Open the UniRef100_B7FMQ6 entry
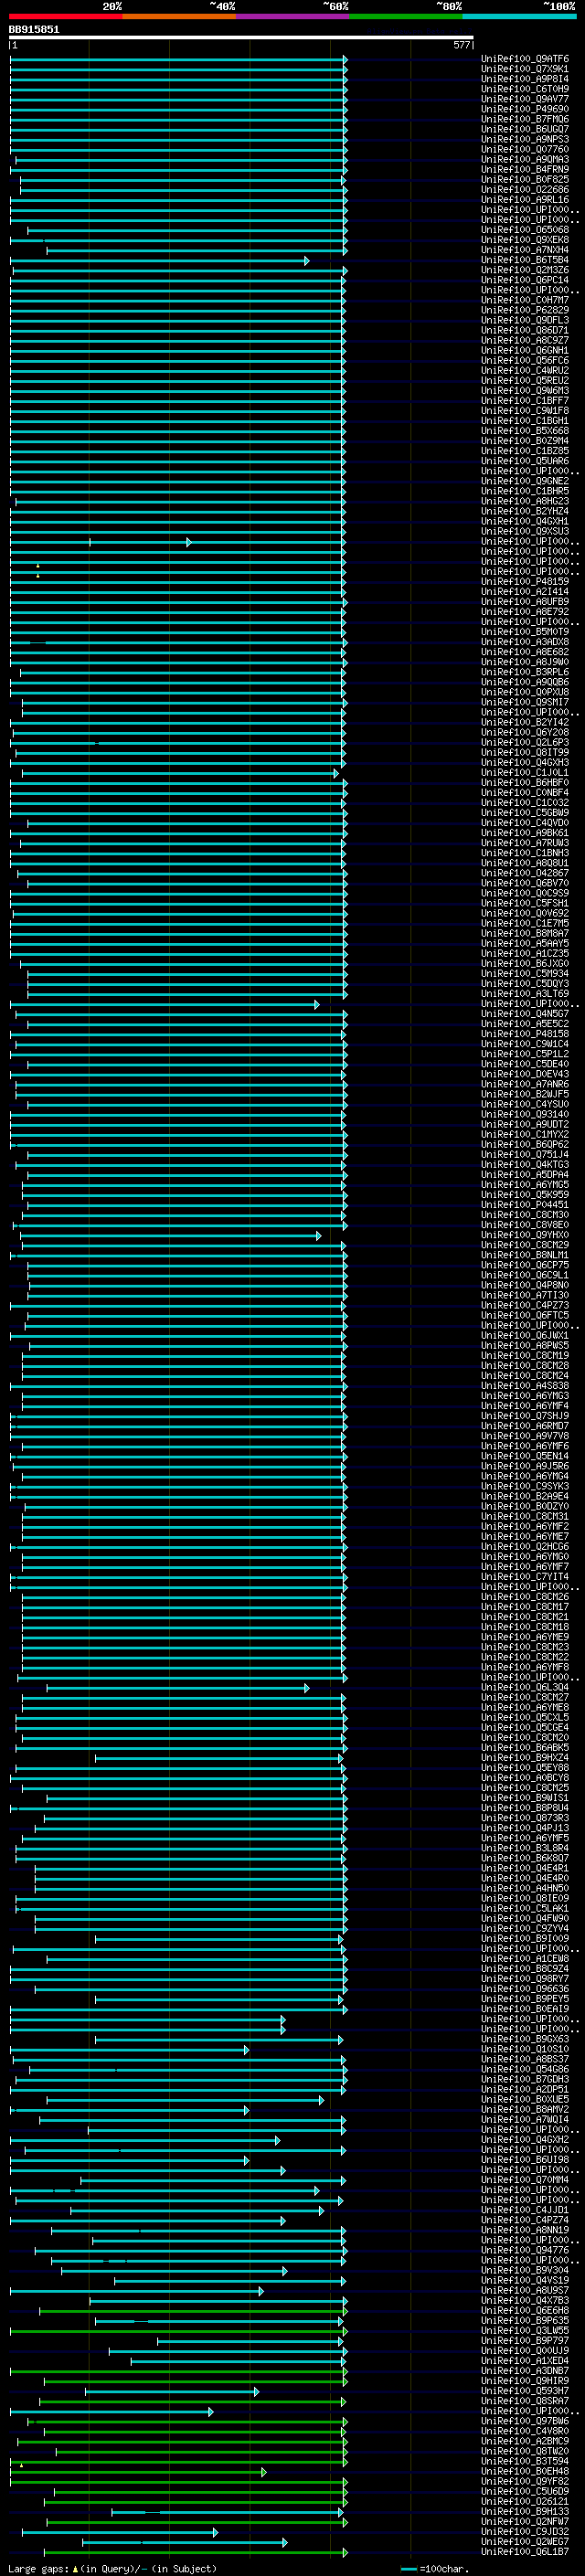 click(x=525, y=119)
